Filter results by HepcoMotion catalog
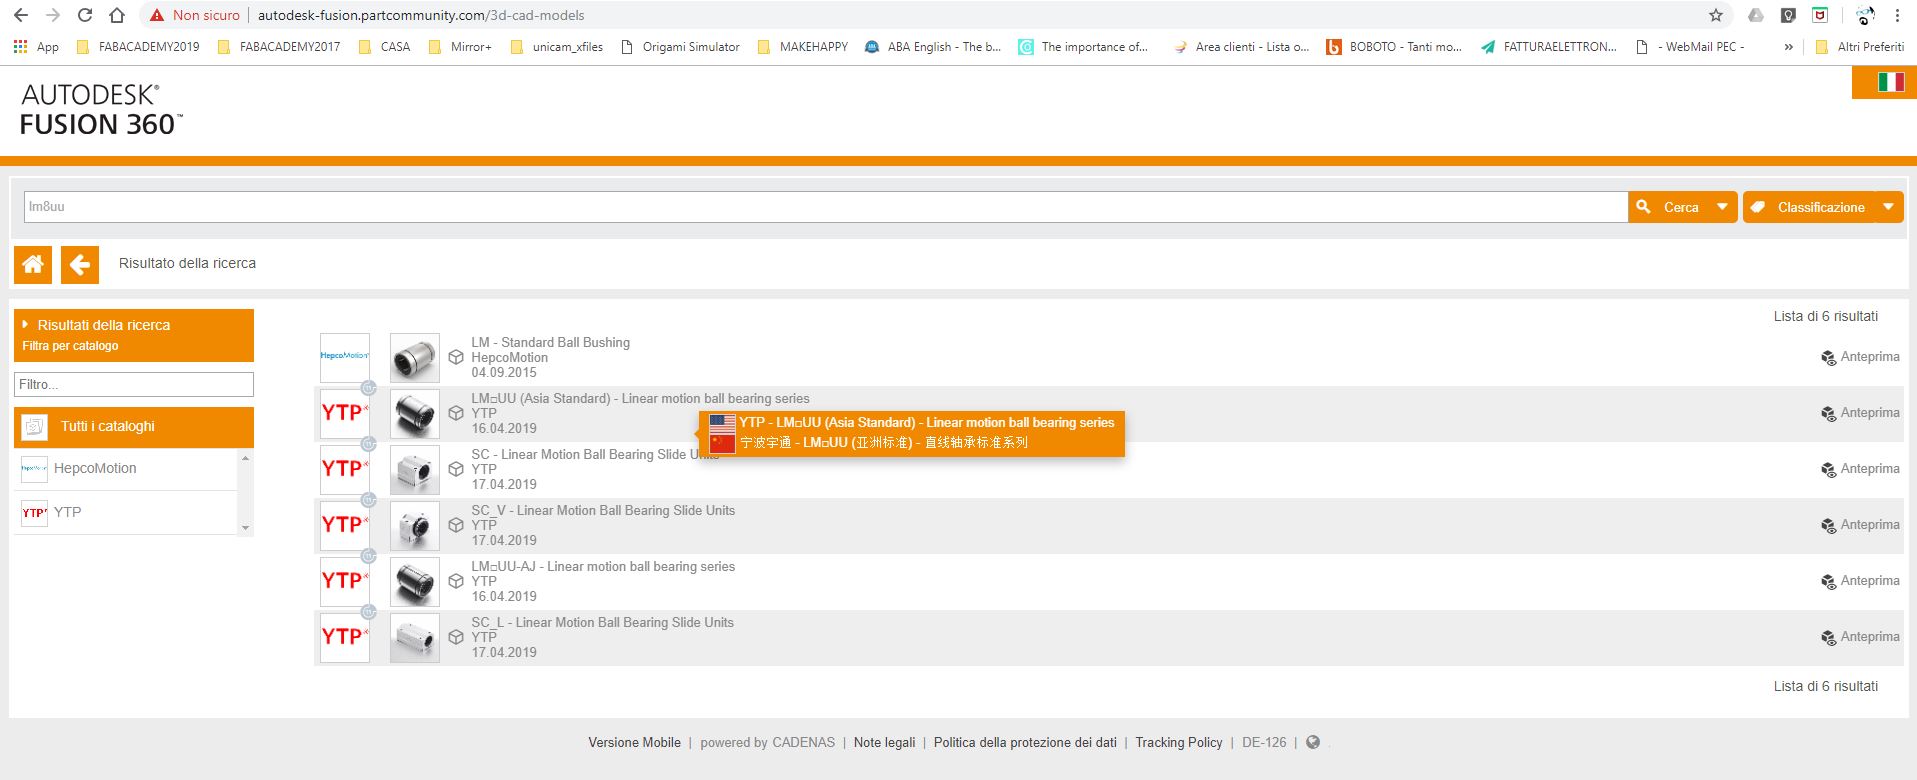The width and height of the screenshot is (1917, 780). click(126, 469)
